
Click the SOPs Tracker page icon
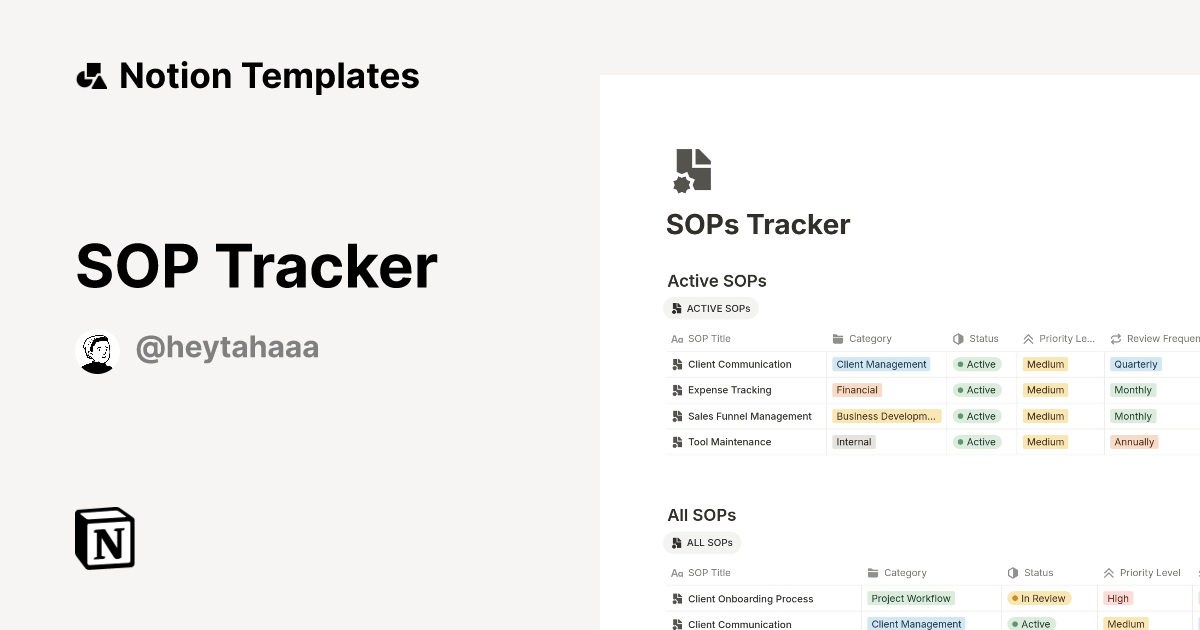tap(692, 170)
